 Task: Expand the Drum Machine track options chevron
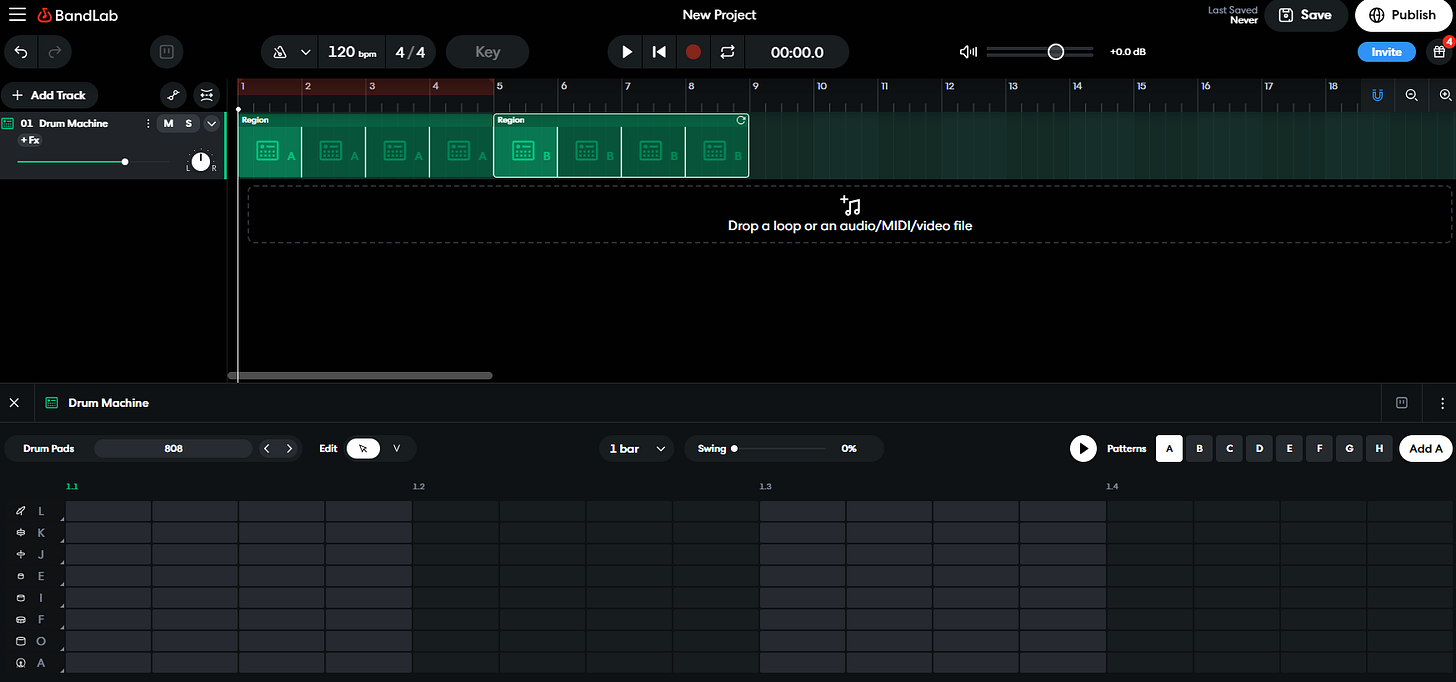point(211,123)
